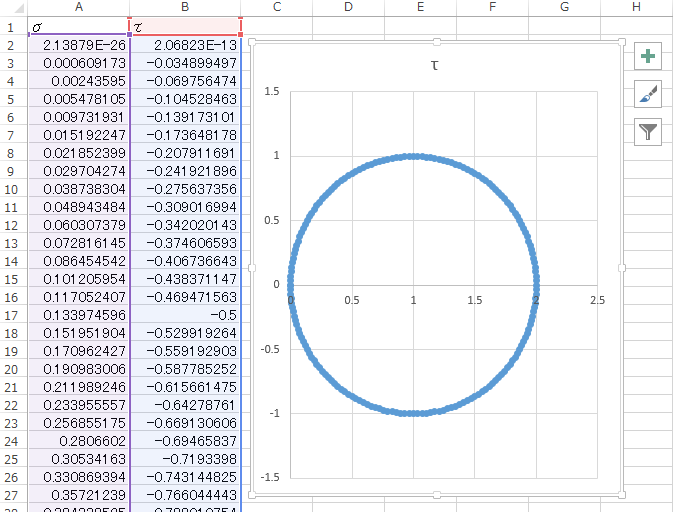
Task: Click the chart's left-middle resize handle
Action: tap(252, 268)
